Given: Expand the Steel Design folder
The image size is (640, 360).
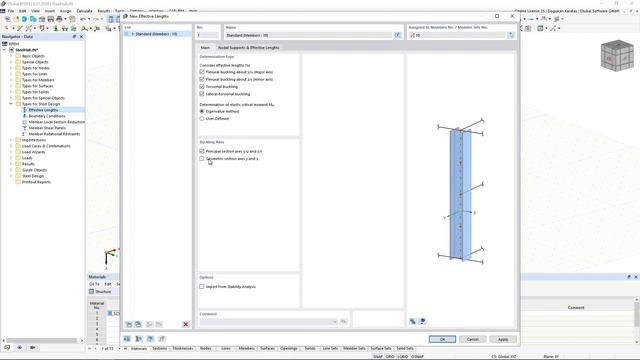Looking at the screenshot, I should pos(11,176).
